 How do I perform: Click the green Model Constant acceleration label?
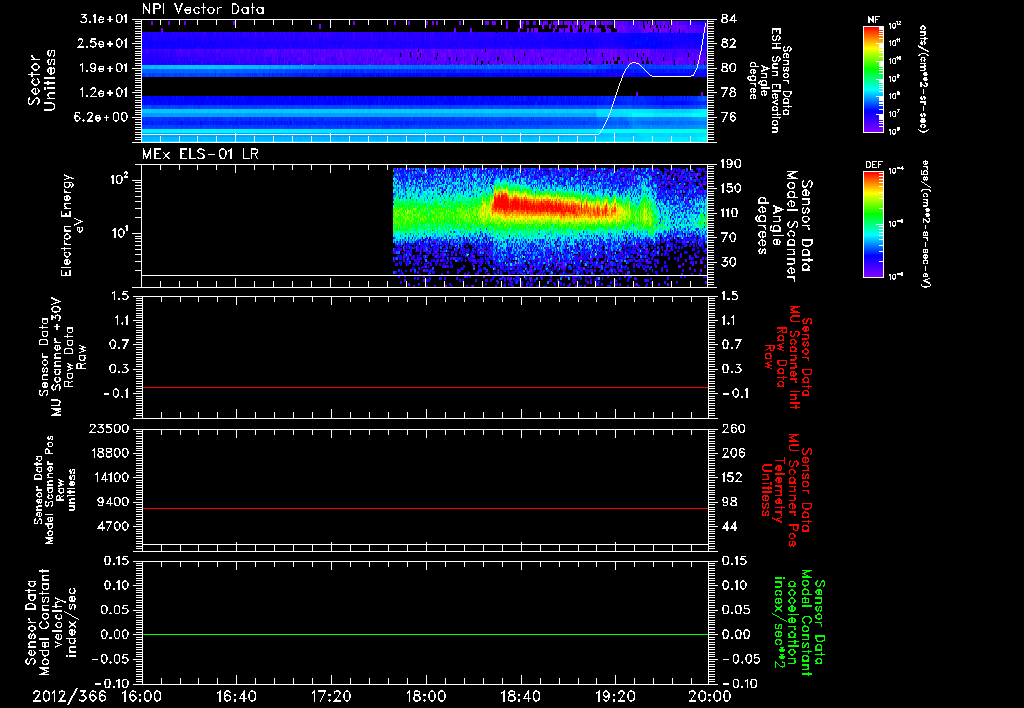click(x=799, y=622)
